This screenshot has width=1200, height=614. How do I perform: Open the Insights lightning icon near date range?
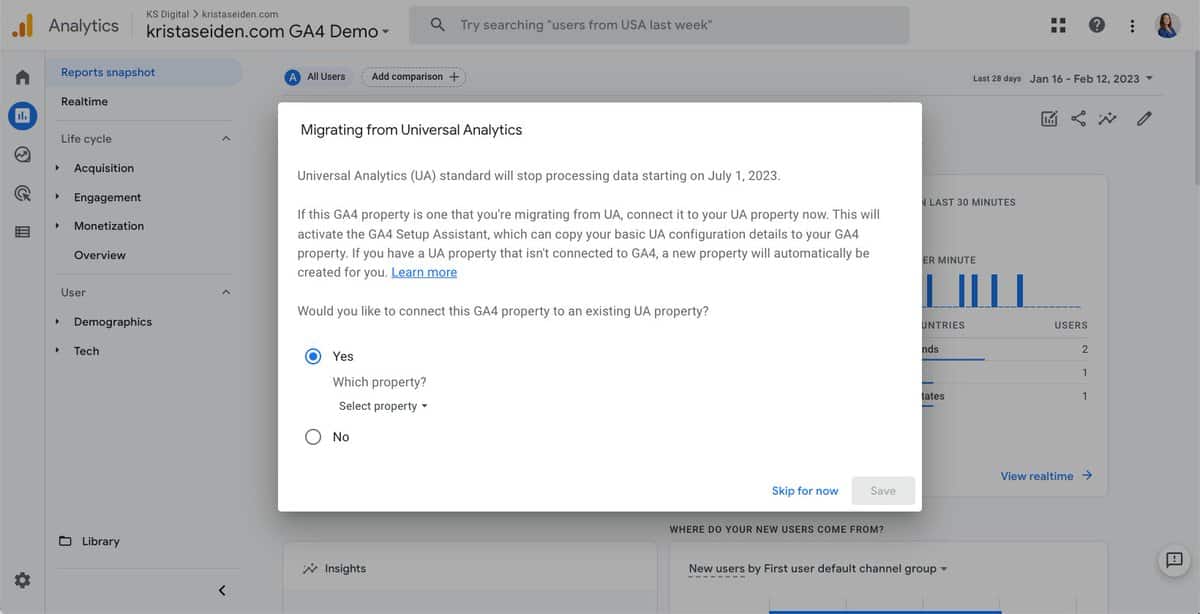point(1107,118)
